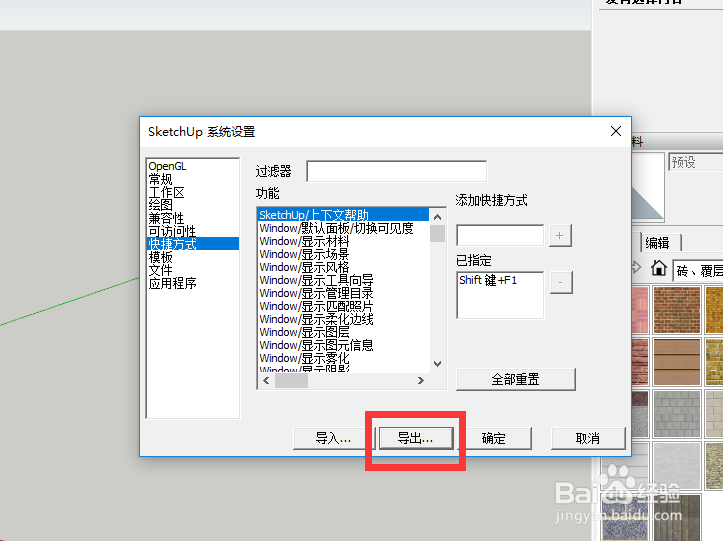Select OpenGL in the settings category list
The height and width of the screenshot is (541, 723).
pyautogui.click(x=167, y=166)
